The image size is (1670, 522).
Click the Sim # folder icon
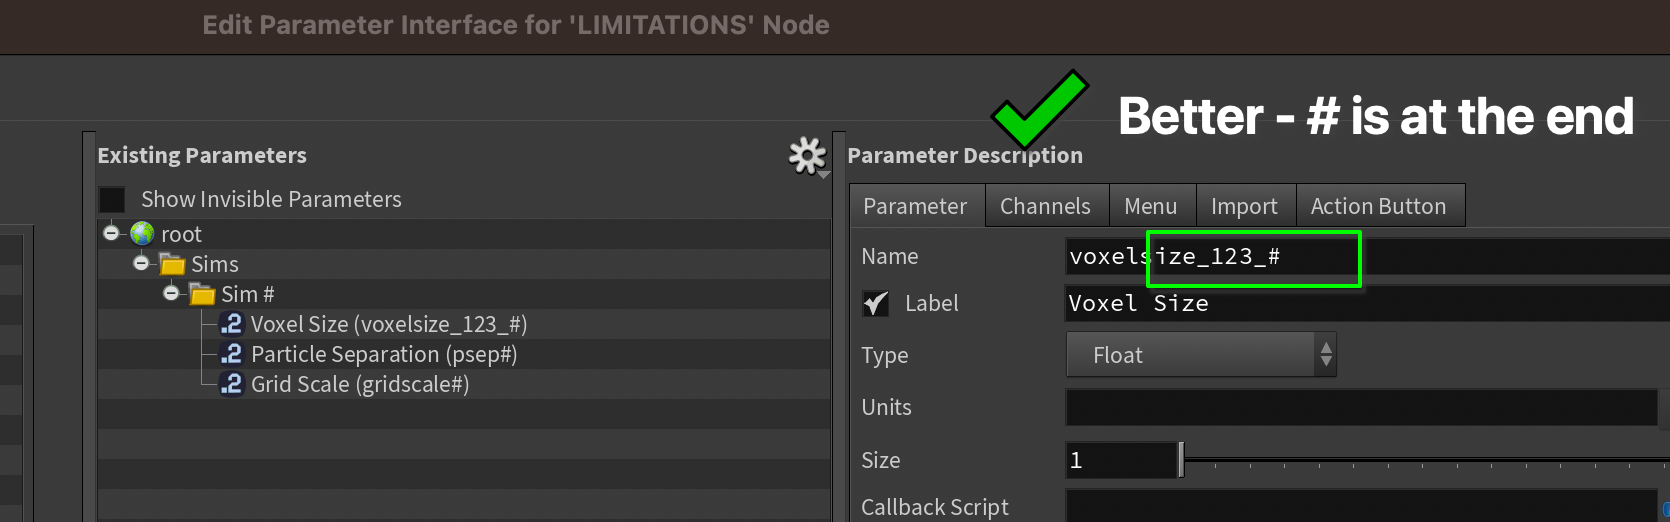pos(202,294)
